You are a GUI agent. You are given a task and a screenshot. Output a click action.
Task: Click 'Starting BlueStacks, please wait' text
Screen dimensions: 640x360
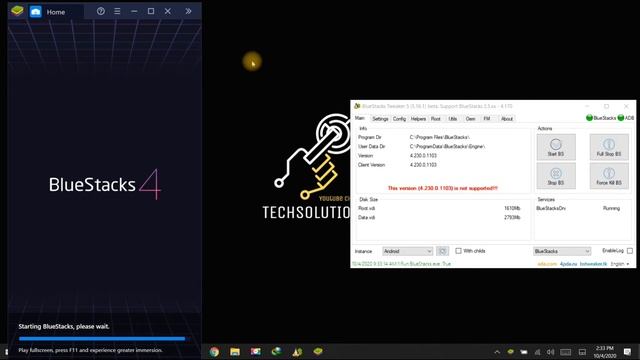pyautogui.click(x=64, y=327)
